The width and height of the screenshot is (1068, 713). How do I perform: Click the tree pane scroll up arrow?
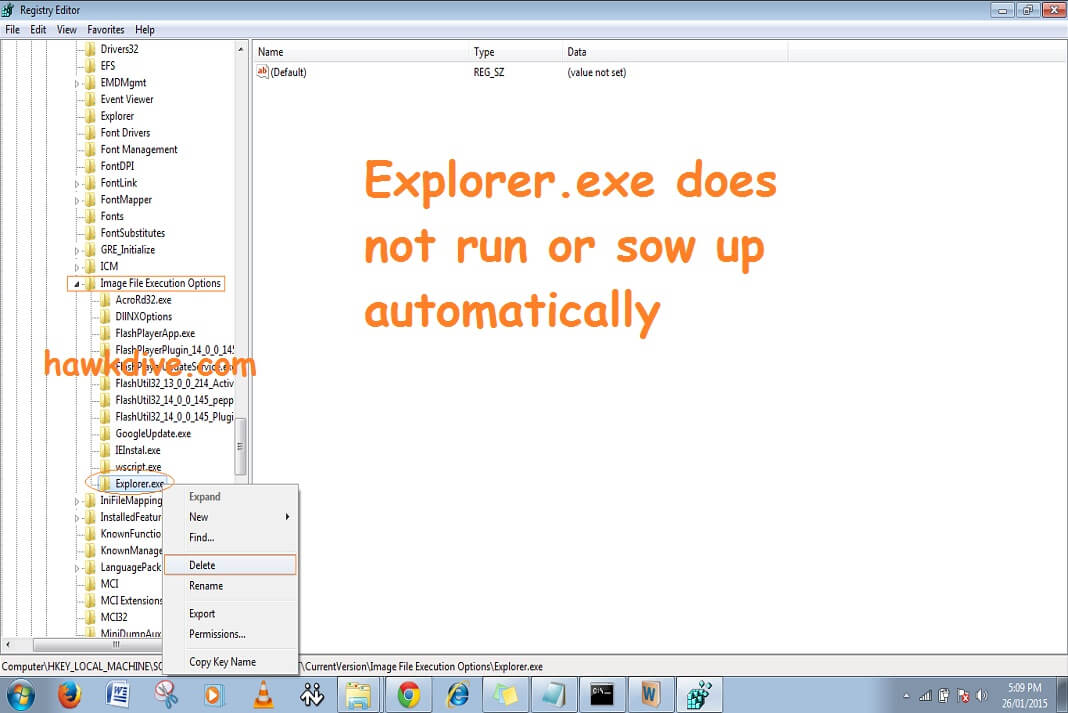240,49
